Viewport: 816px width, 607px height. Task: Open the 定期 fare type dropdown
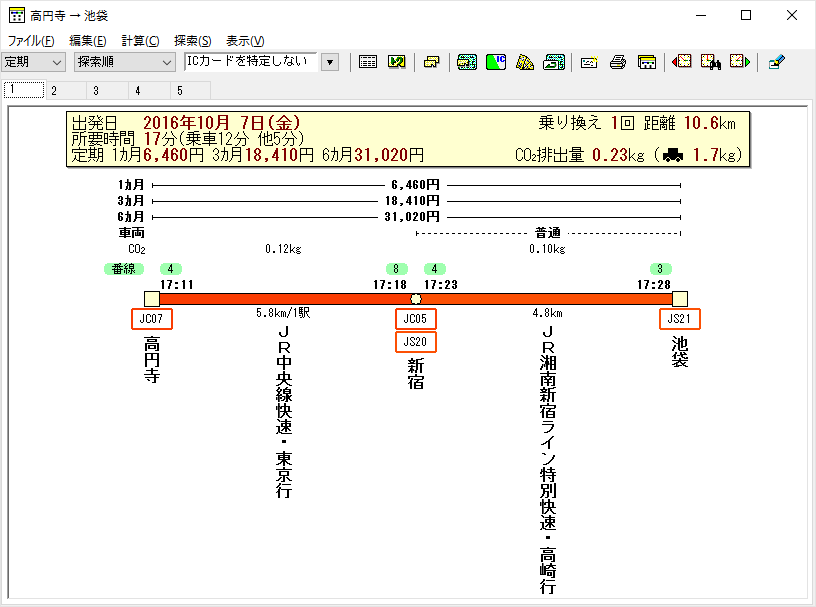click(34, 62)
